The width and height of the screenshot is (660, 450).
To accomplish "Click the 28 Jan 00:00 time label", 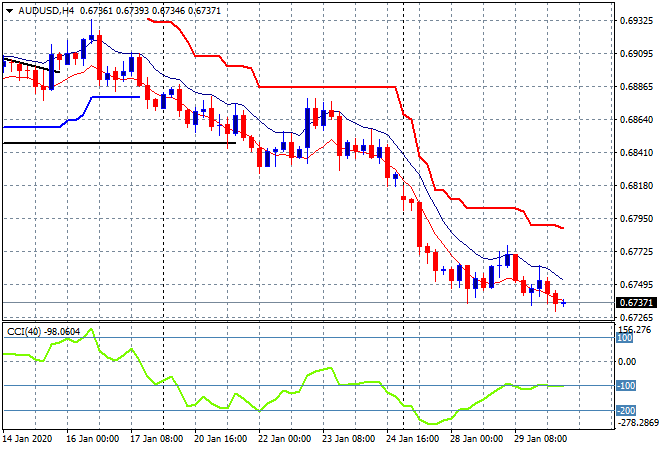I will (476, 439).
